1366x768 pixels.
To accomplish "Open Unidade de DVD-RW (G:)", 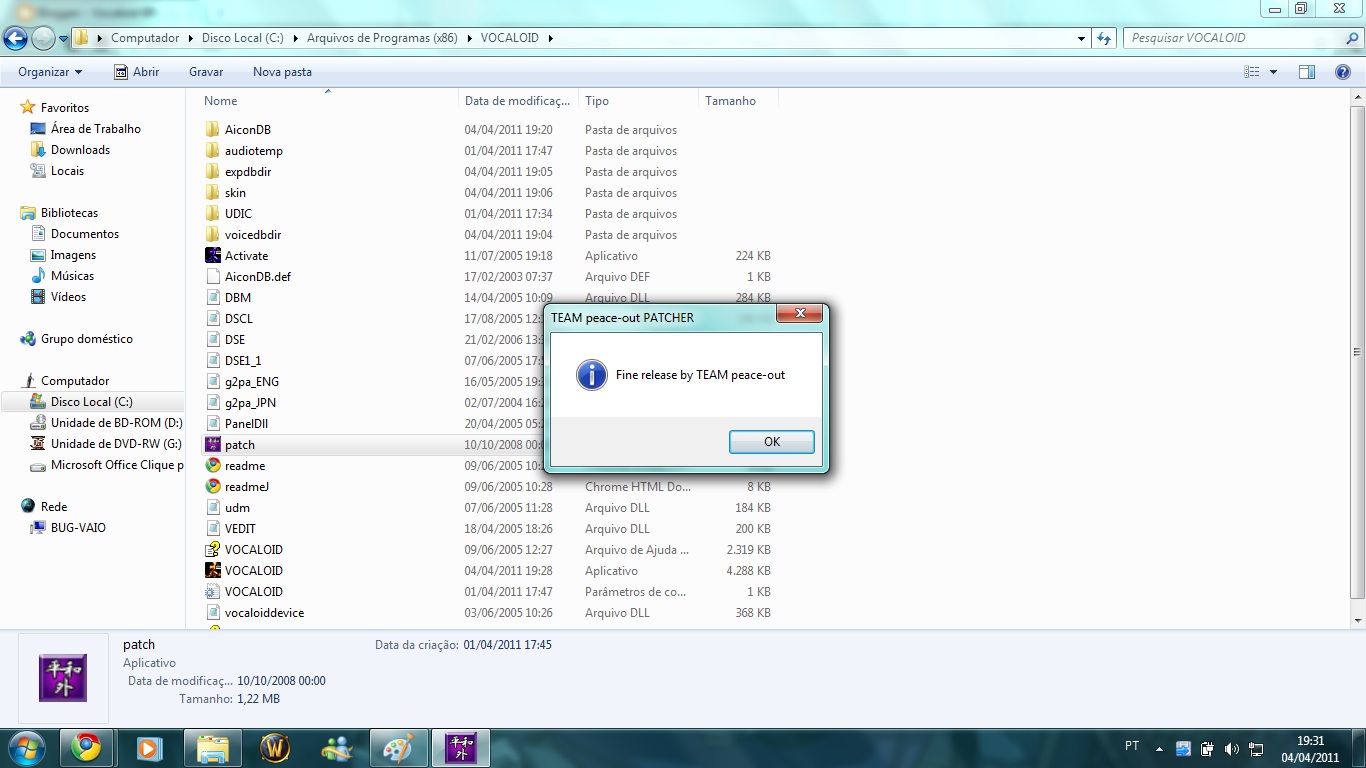I will pyautogui.click(x=116, y=444).
